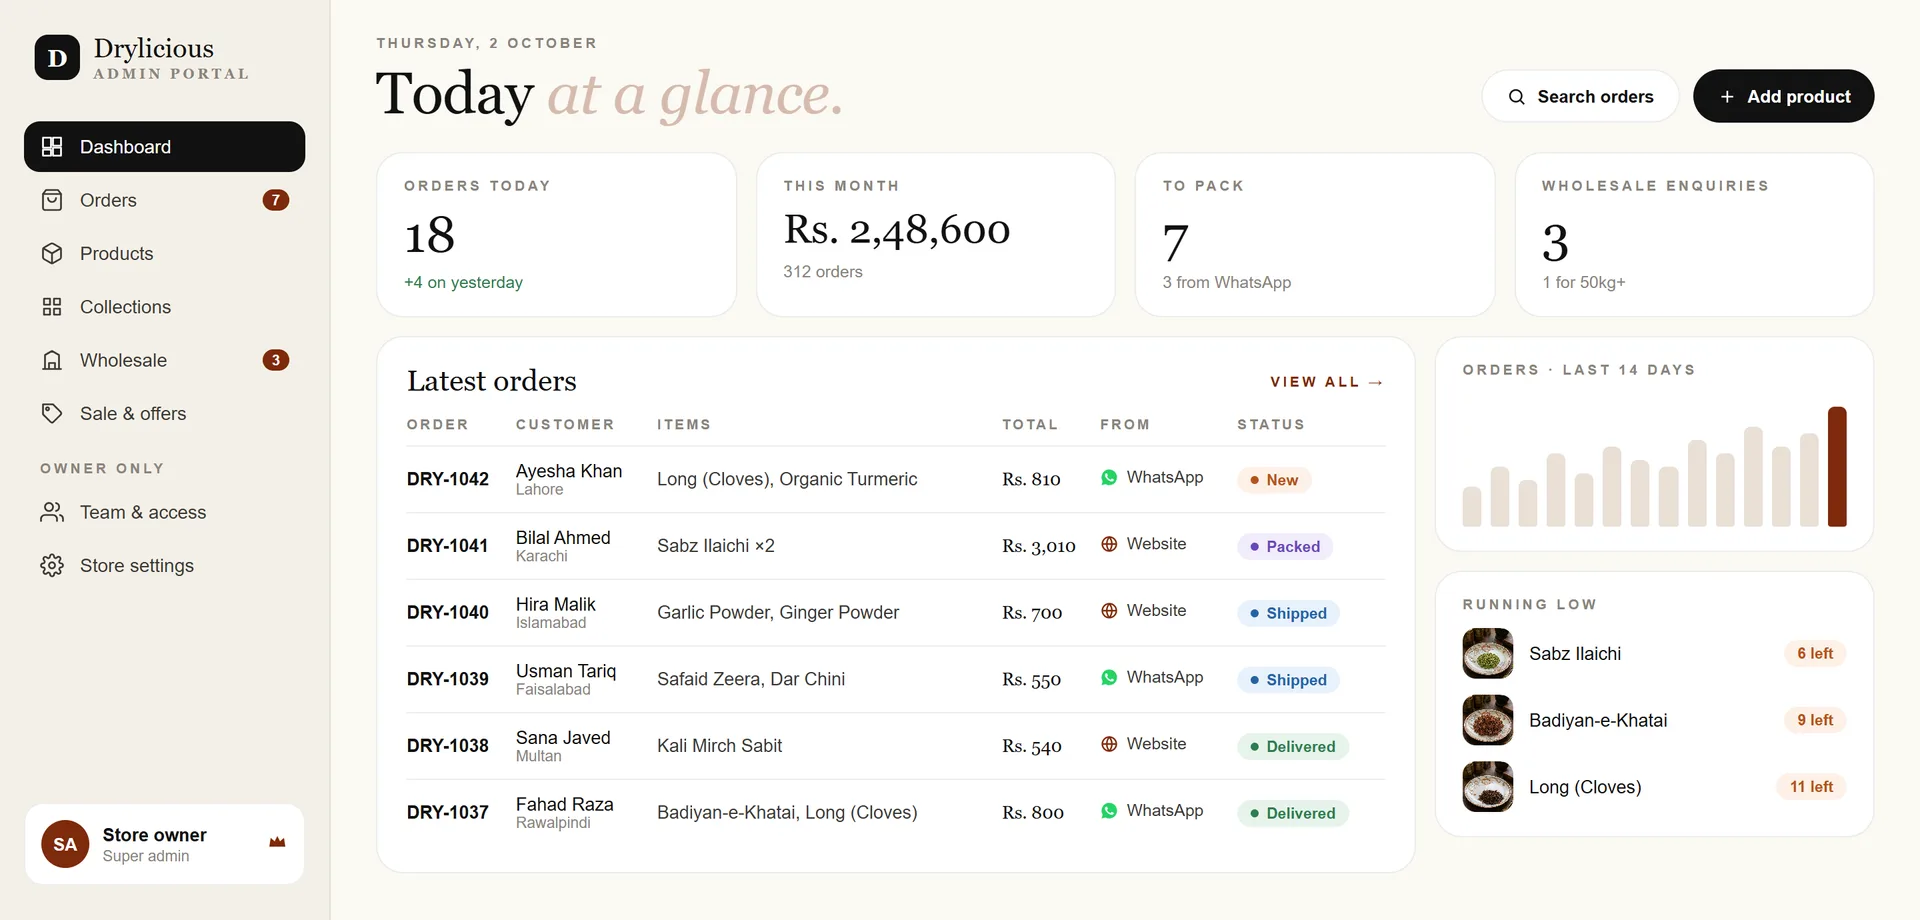Click the Wholesale building icon

pyautogui.click(x=52, y=360)
